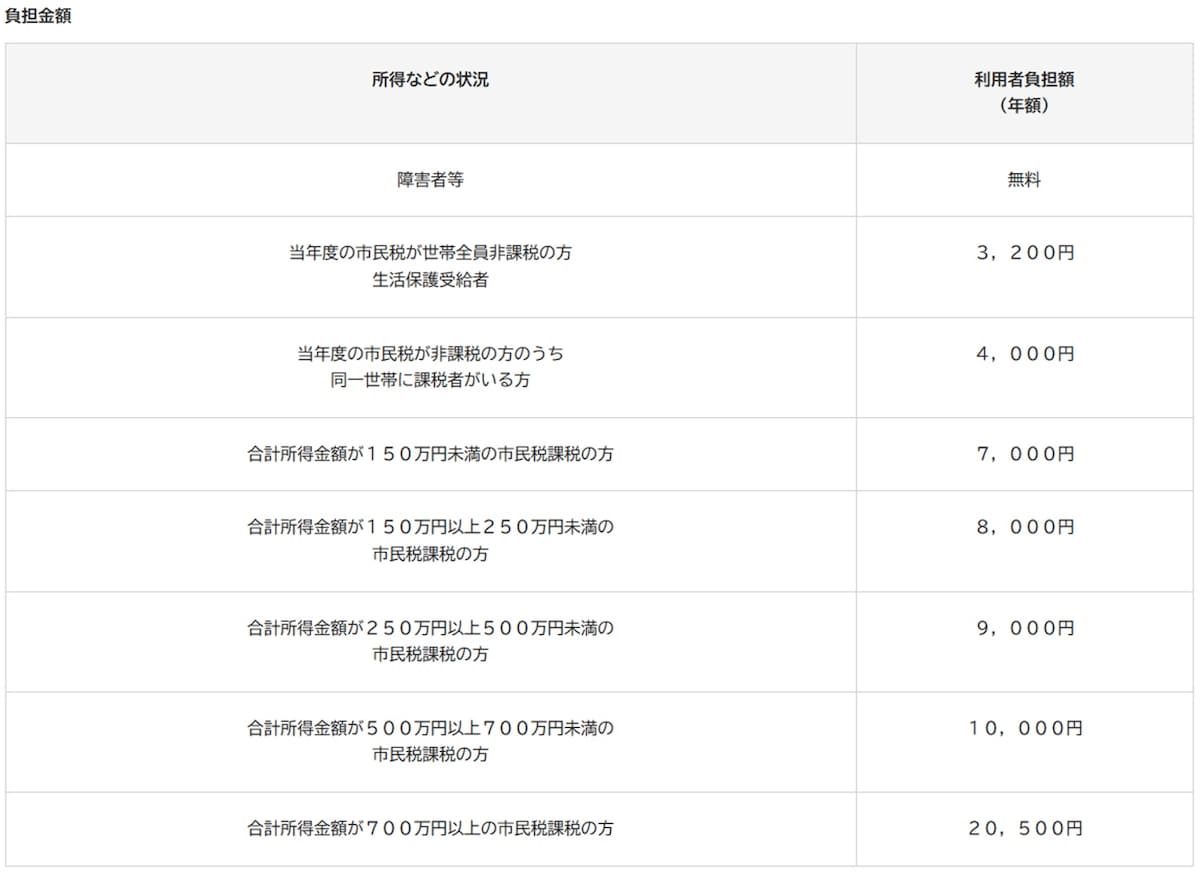1200x874 pixels.
Task: Click the 7,000円 fee amount
Action: pos(1024,454)
